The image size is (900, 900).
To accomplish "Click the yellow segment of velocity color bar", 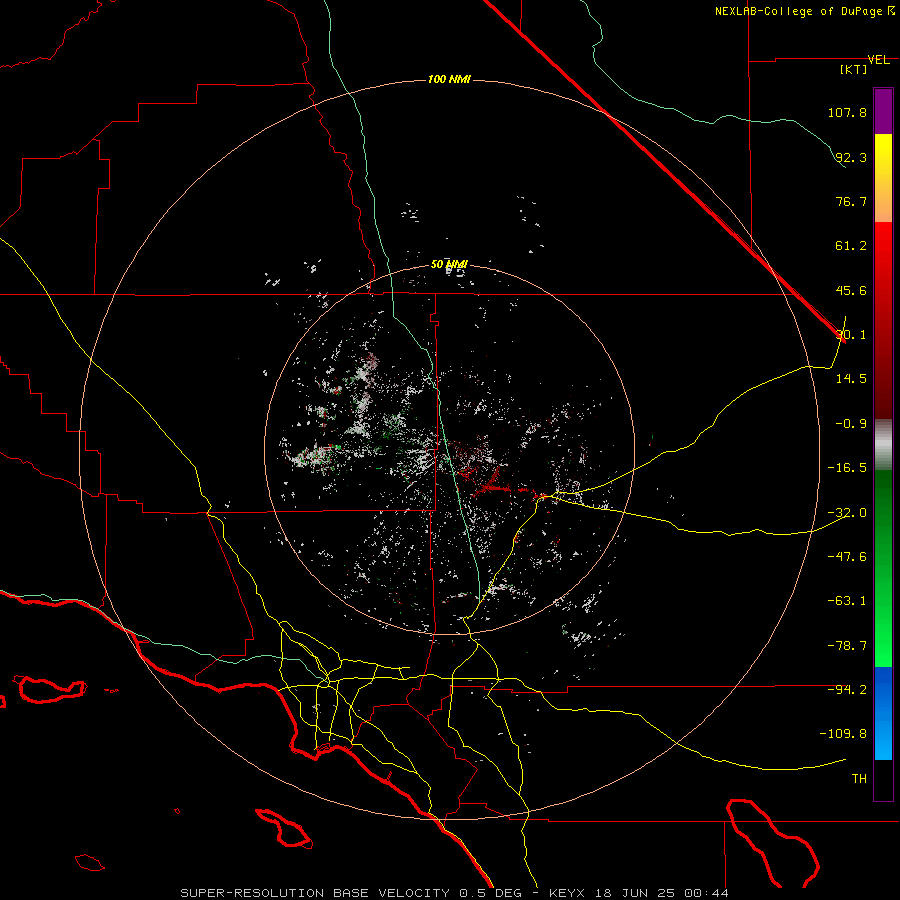I will coord(883,178).
